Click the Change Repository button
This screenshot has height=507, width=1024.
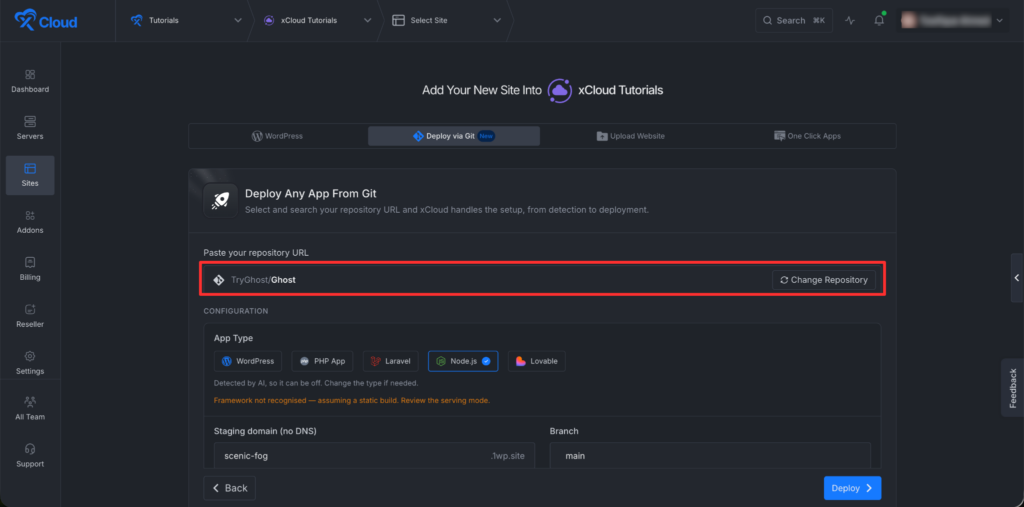tap(824, 280)
